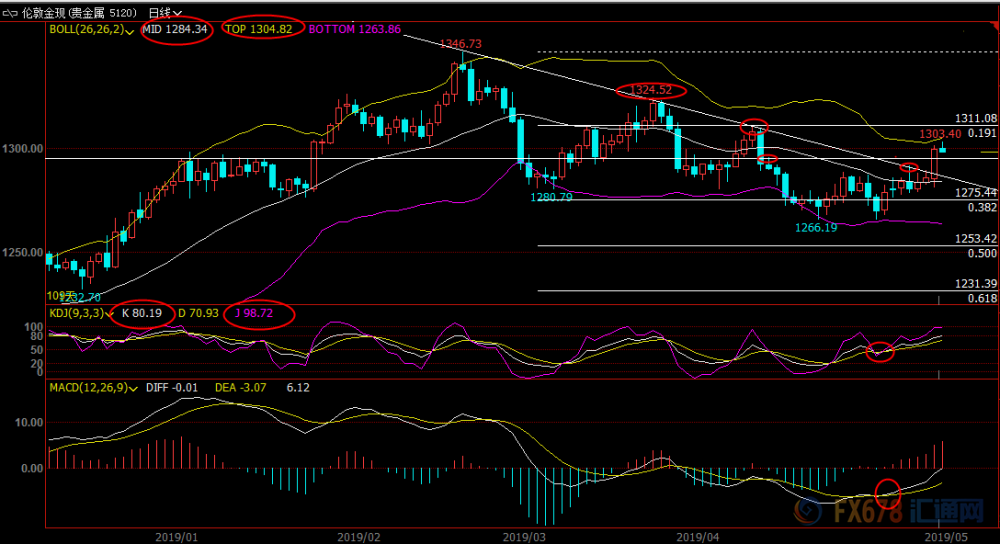Click the 2019/04 date axis label
The width and height of the screenshot is (1000, 544).
[698, 537]
